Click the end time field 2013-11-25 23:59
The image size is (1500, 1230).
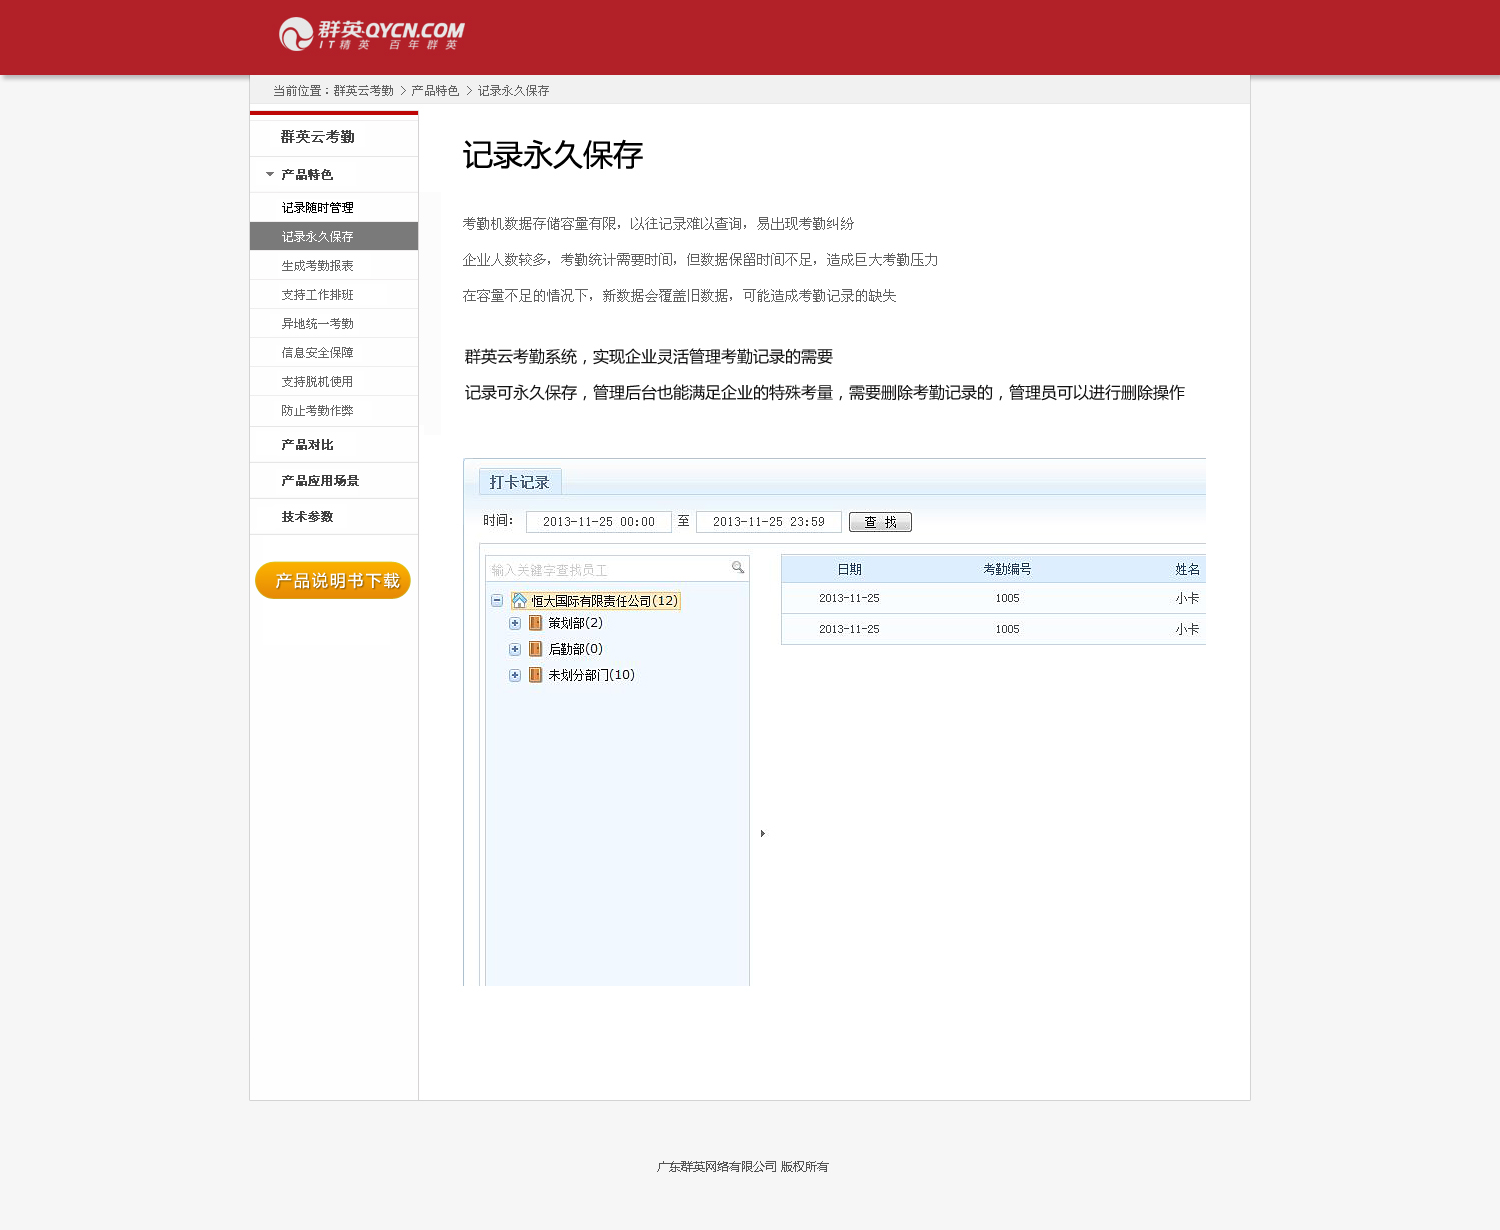[x=769, y=522]
